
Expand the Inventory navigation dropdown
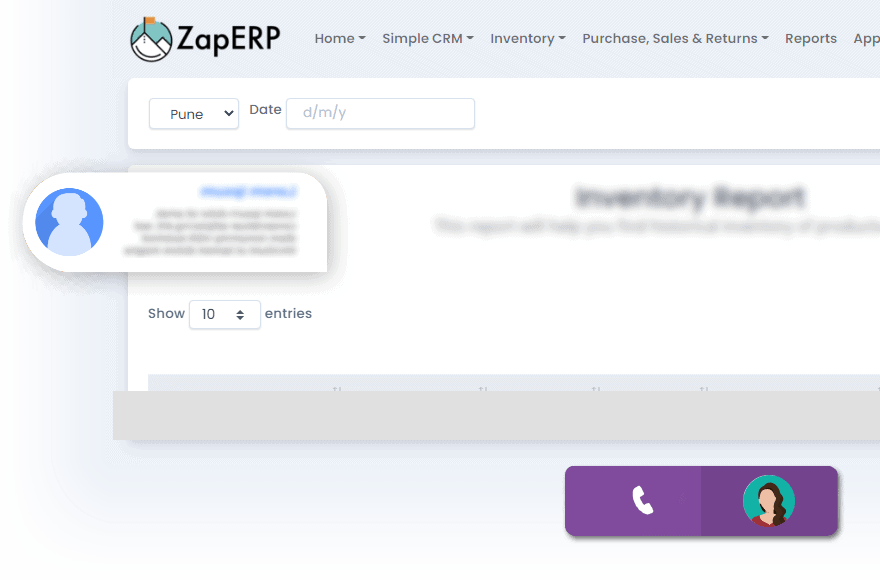528,39
